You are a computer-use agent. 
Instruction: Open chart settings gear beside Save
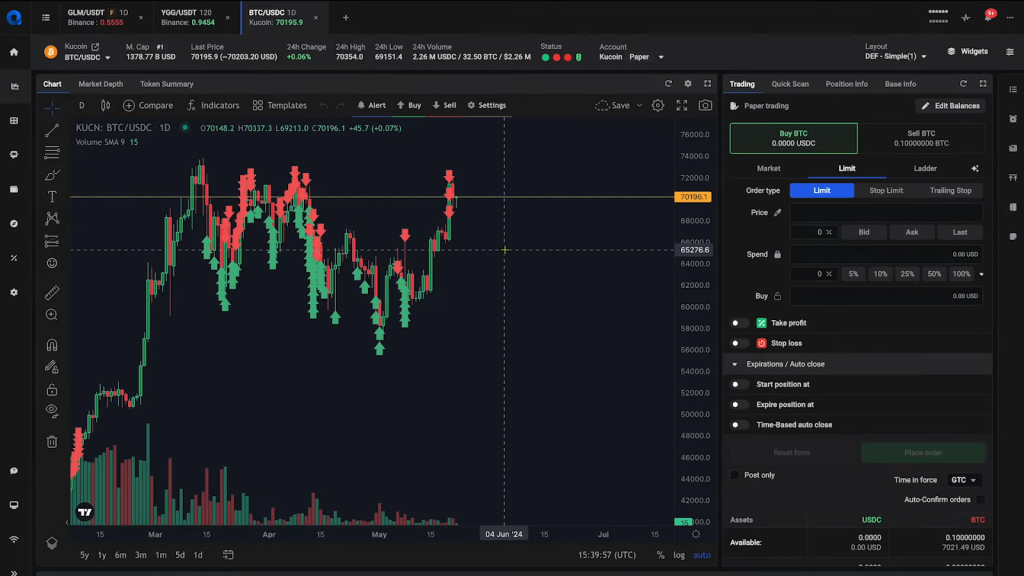tap(658, 105)
